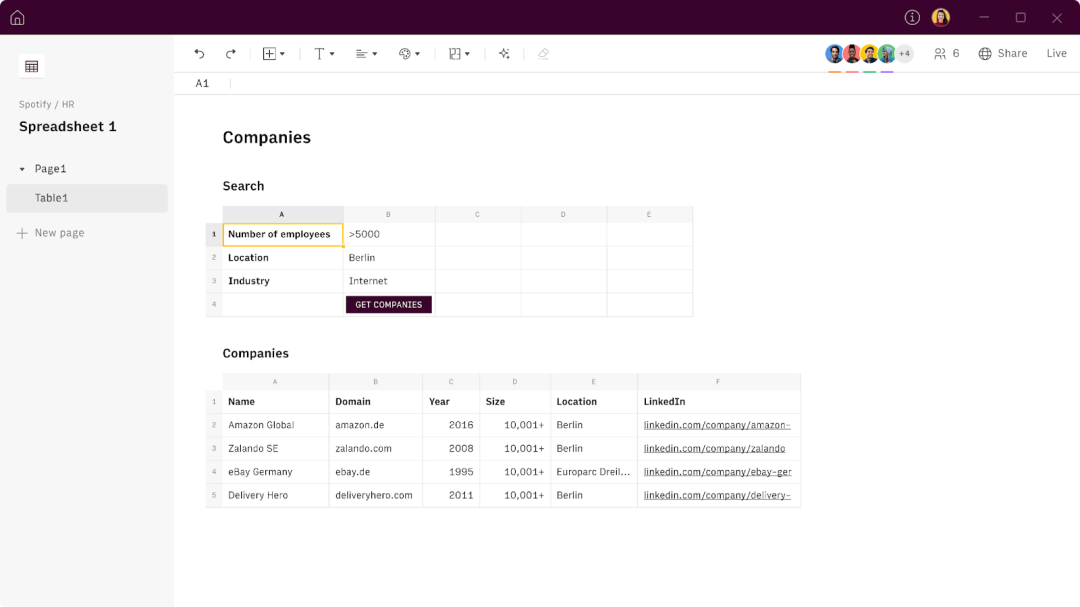Click the Share button
This screenshot has height=607, width=1080.
click(x=1002, y=54)
